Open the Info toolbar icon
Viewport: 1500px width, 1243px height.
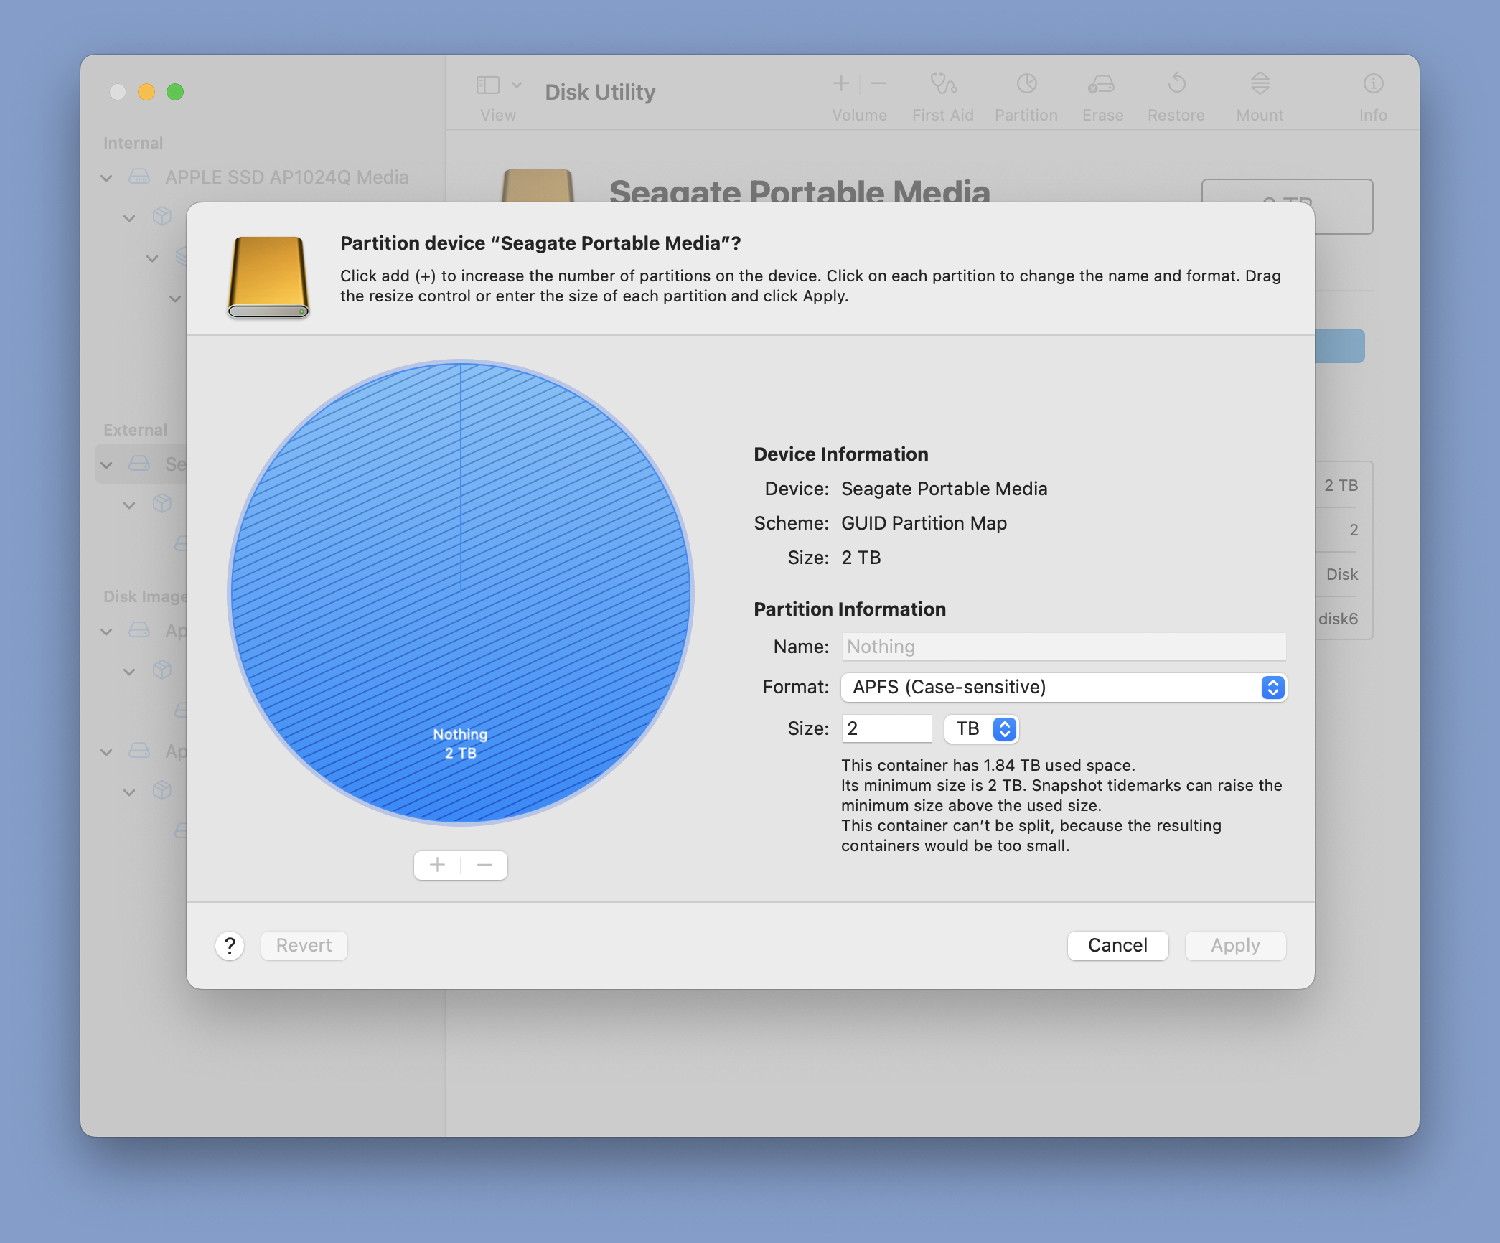1373,83
